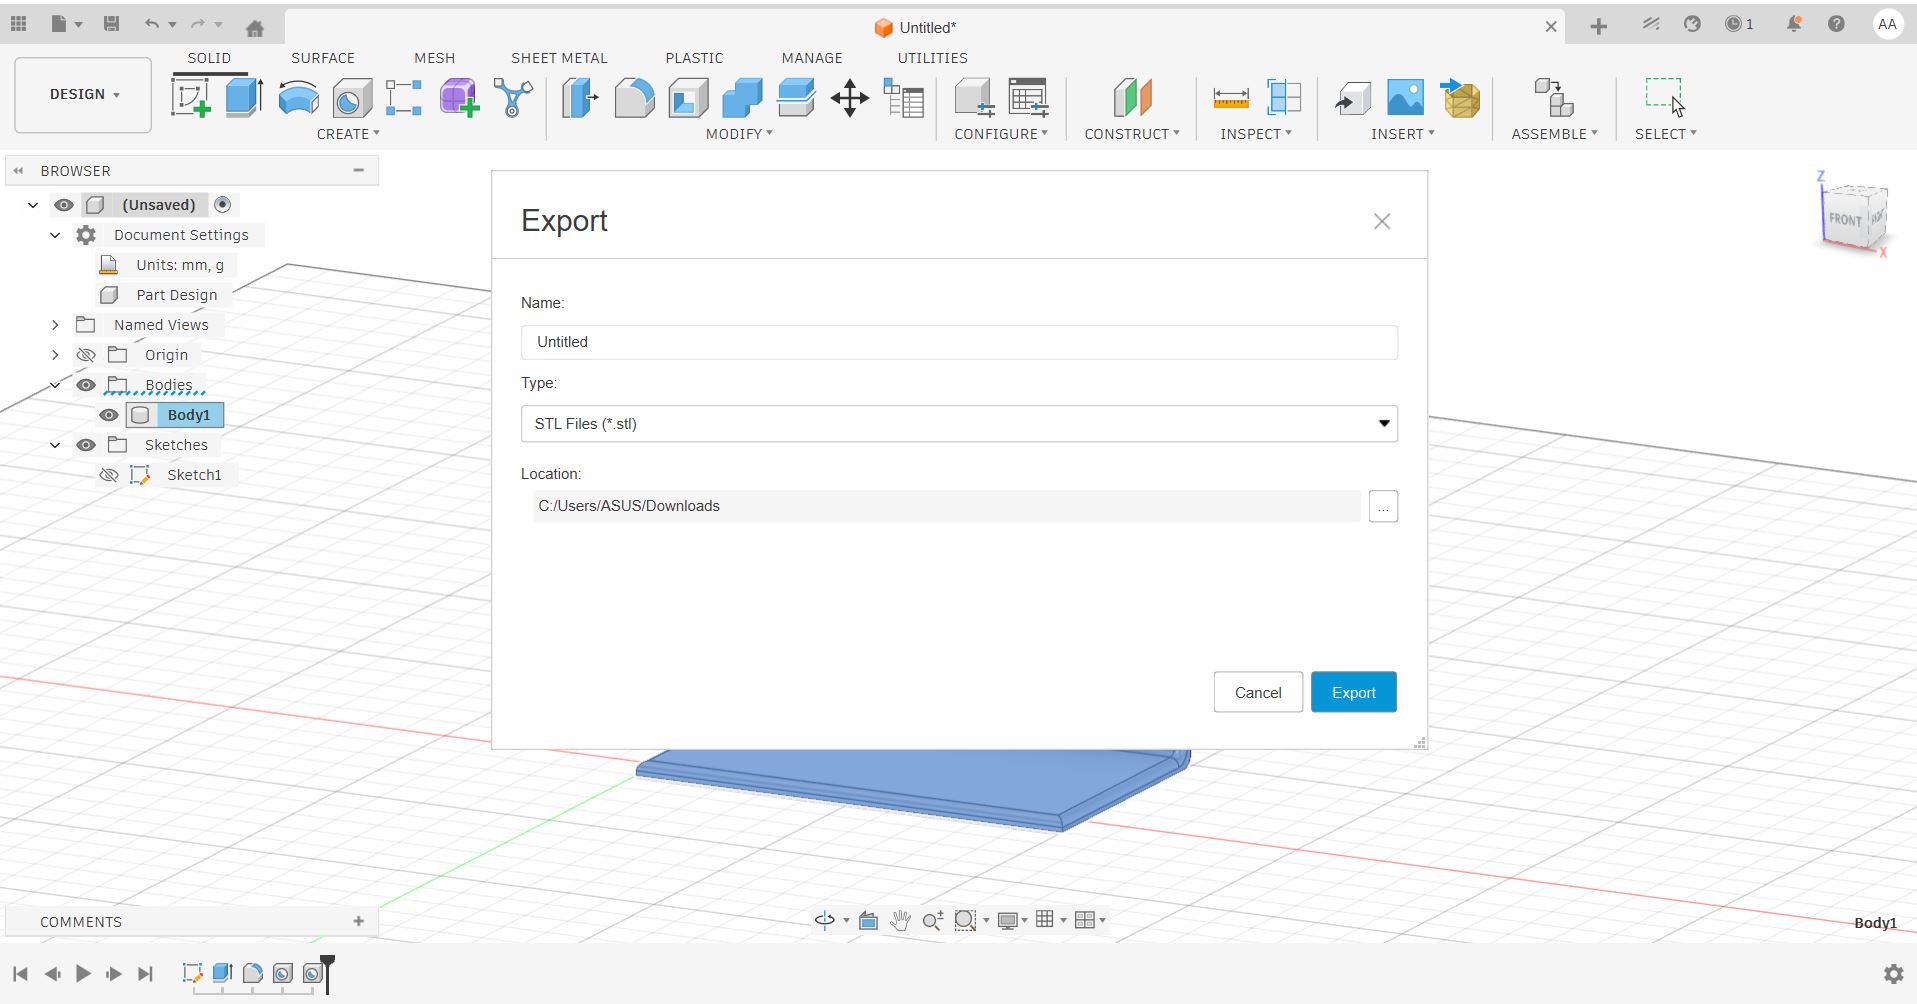Select the Offset Face tool
Screen dimensions: 1917x1004
click(796, 98)
